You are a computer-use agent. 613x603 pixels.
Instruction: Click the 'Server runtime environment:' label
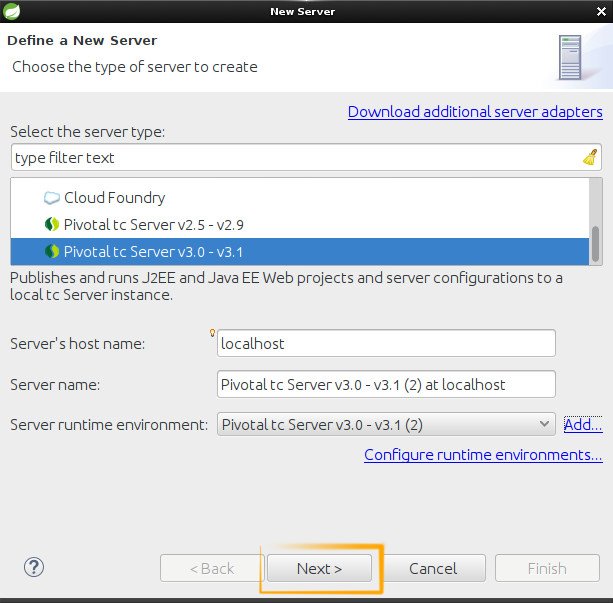(109, 425)
